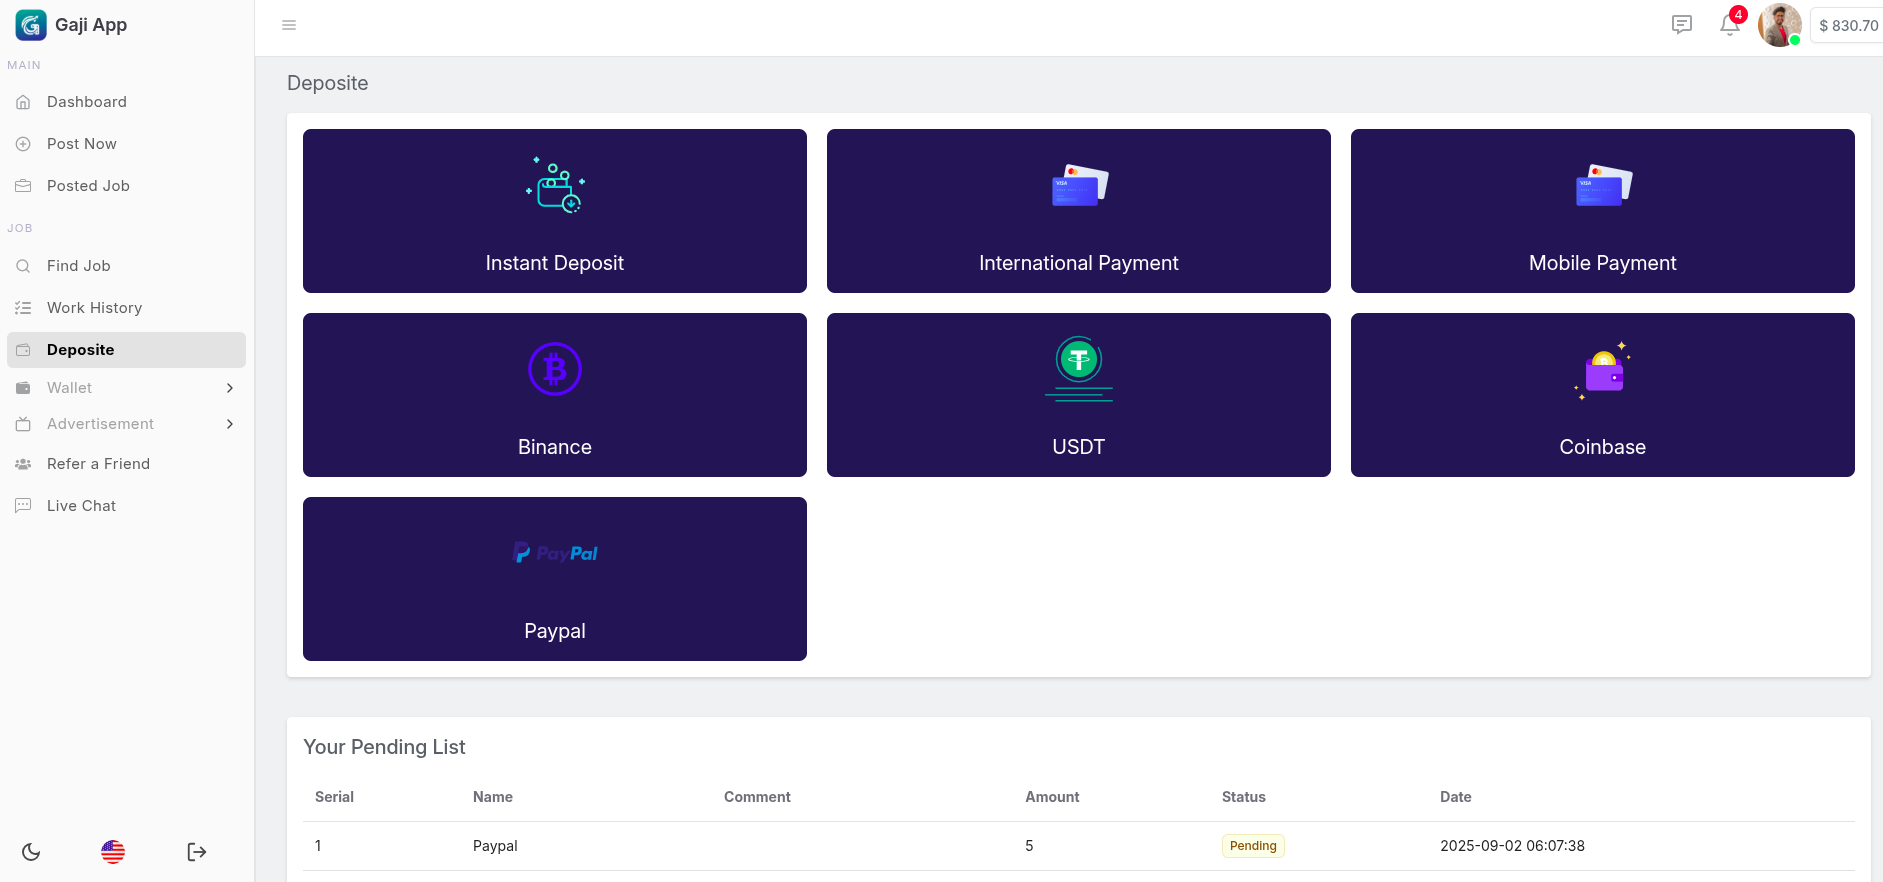Choose the Mobile Payment card
This screenshot has height=882, width=1883.
click(1603, 211)
